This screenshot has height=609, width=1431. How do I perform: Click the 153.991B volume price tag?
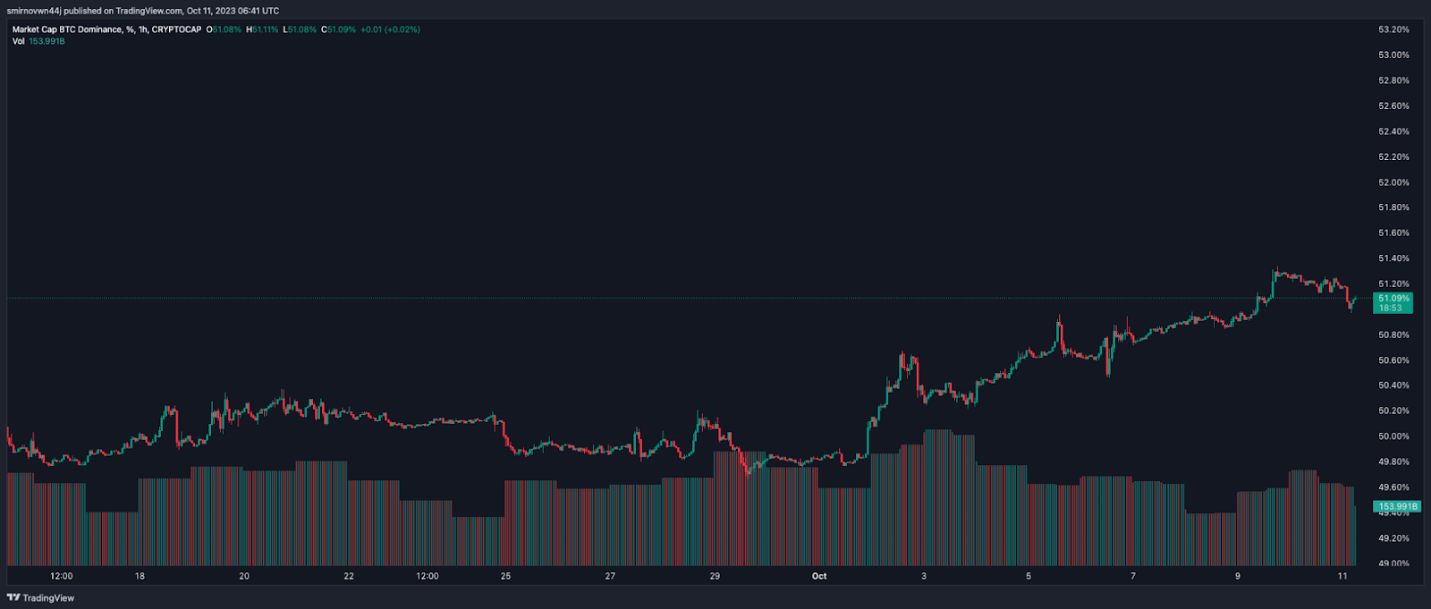[x=1394, y=507]
